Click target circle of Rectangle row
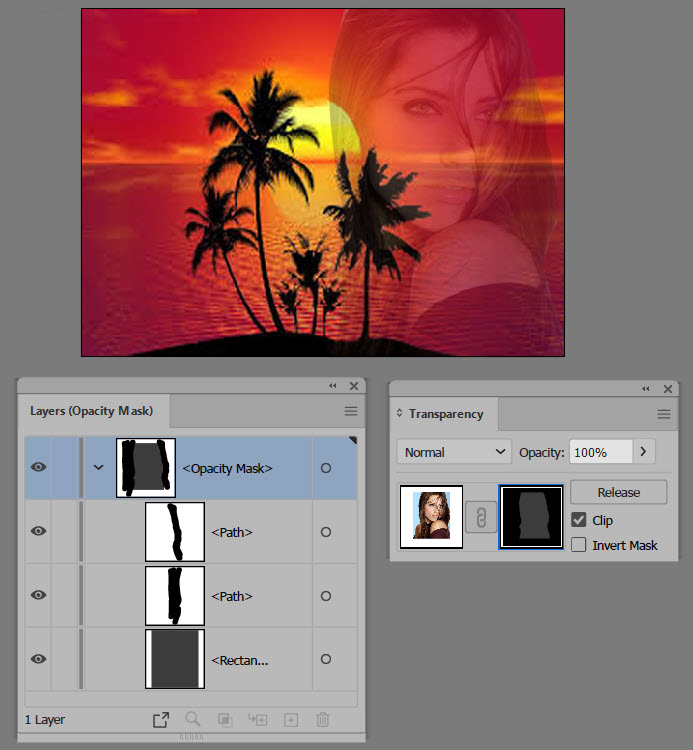The image size is (693, 750). point(326,659)
